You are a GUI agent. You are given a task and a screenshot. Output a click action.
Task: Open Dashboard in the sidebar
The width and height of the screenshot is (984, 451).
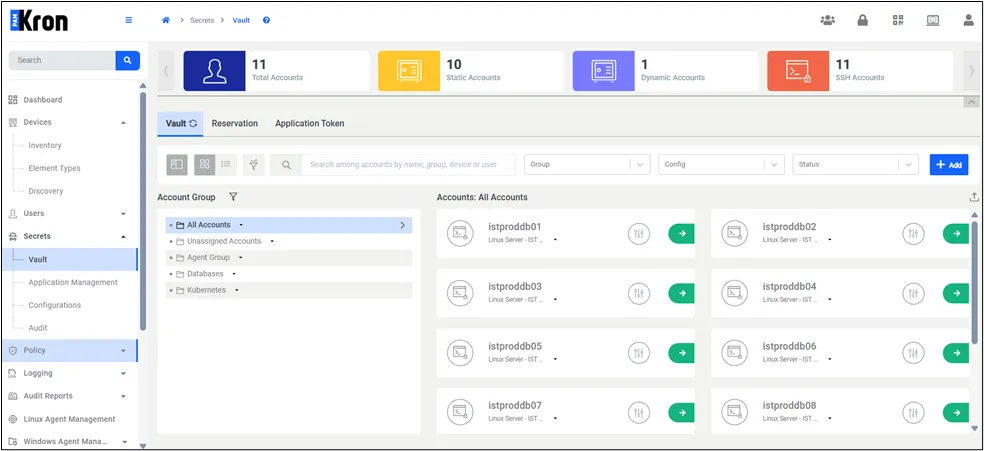43,100
